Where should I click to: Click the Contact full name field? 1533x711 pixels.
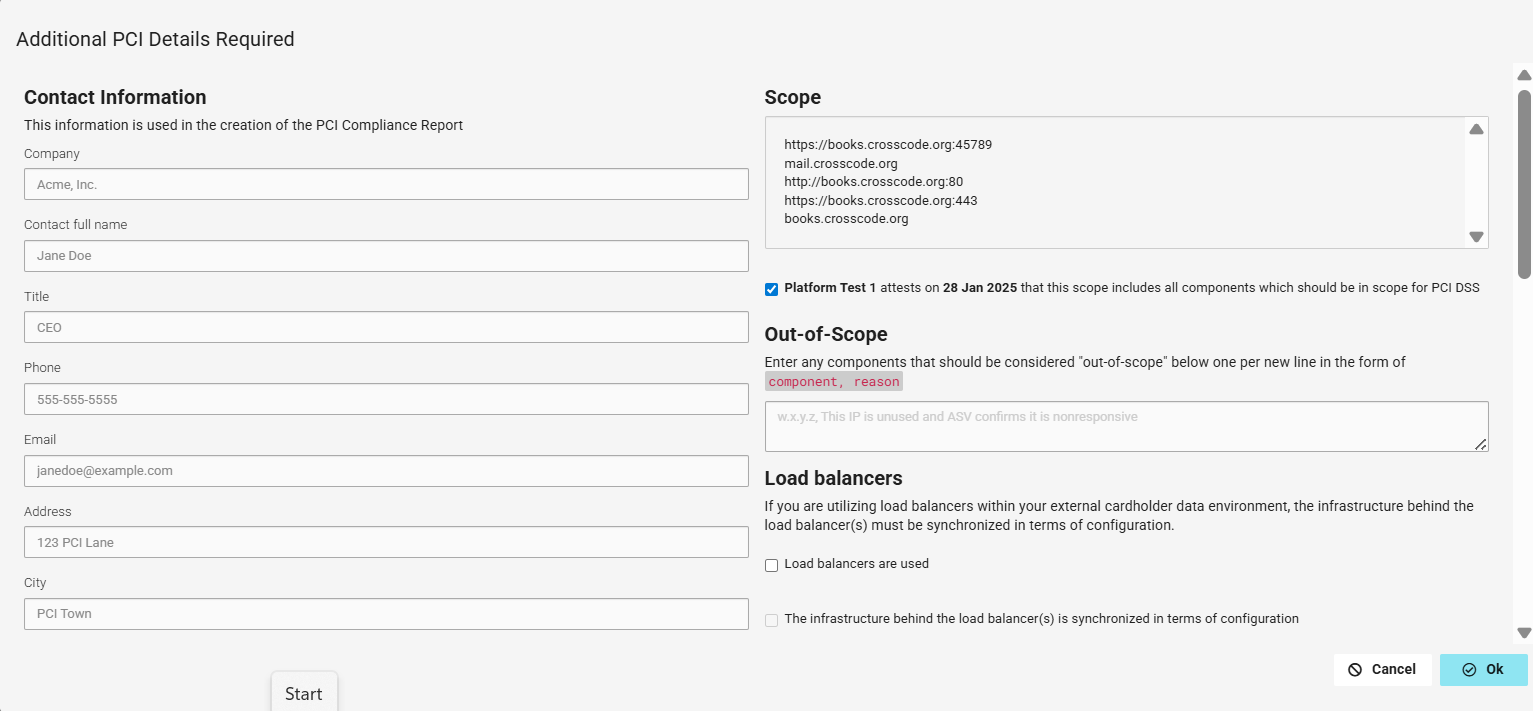(386, 256)
